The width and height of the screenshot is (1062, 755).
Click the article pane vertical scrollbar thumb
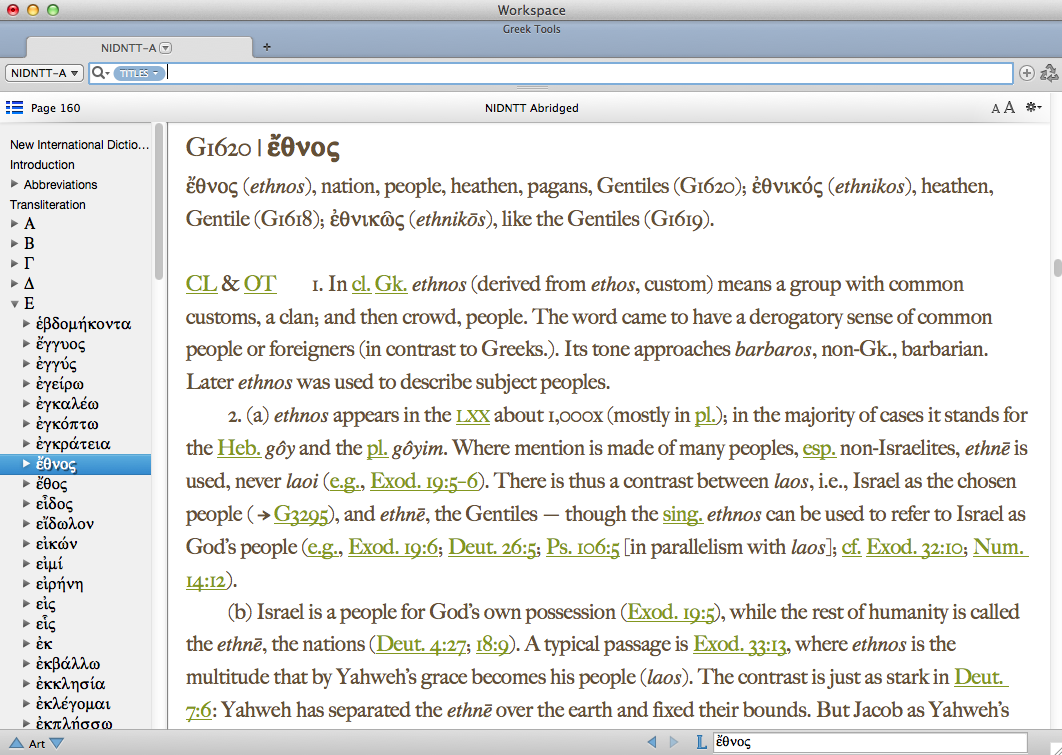[1057, 268]
